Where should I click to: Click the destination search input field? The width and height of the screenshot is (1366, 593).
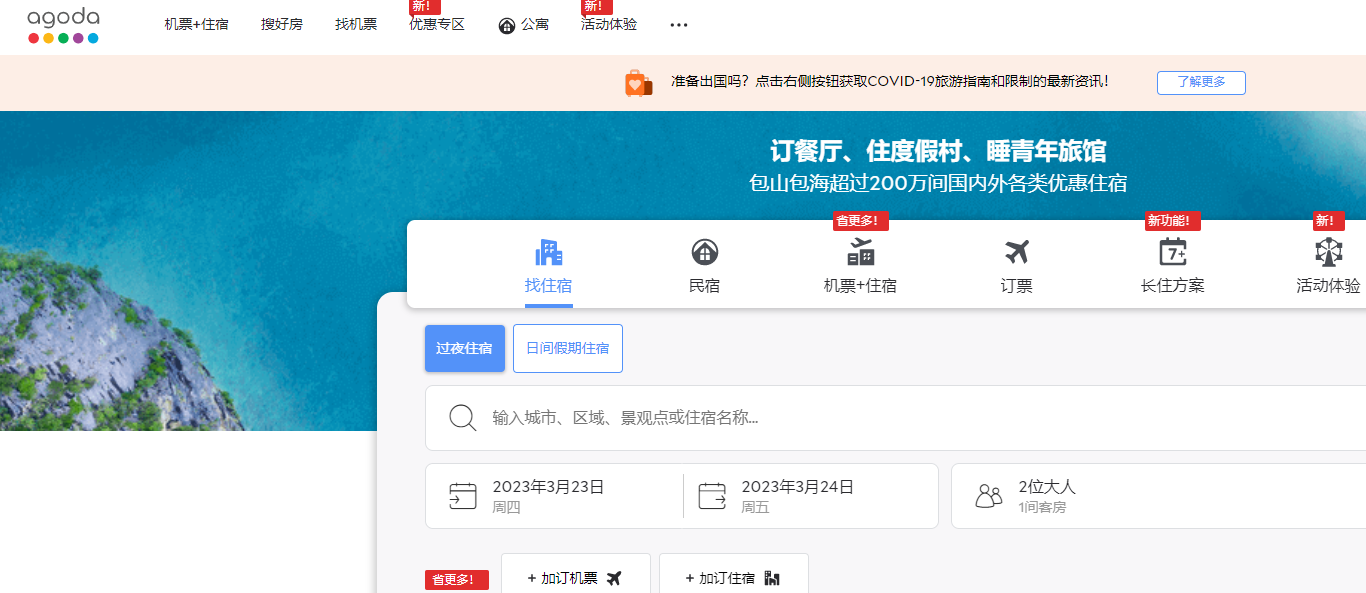900,418
